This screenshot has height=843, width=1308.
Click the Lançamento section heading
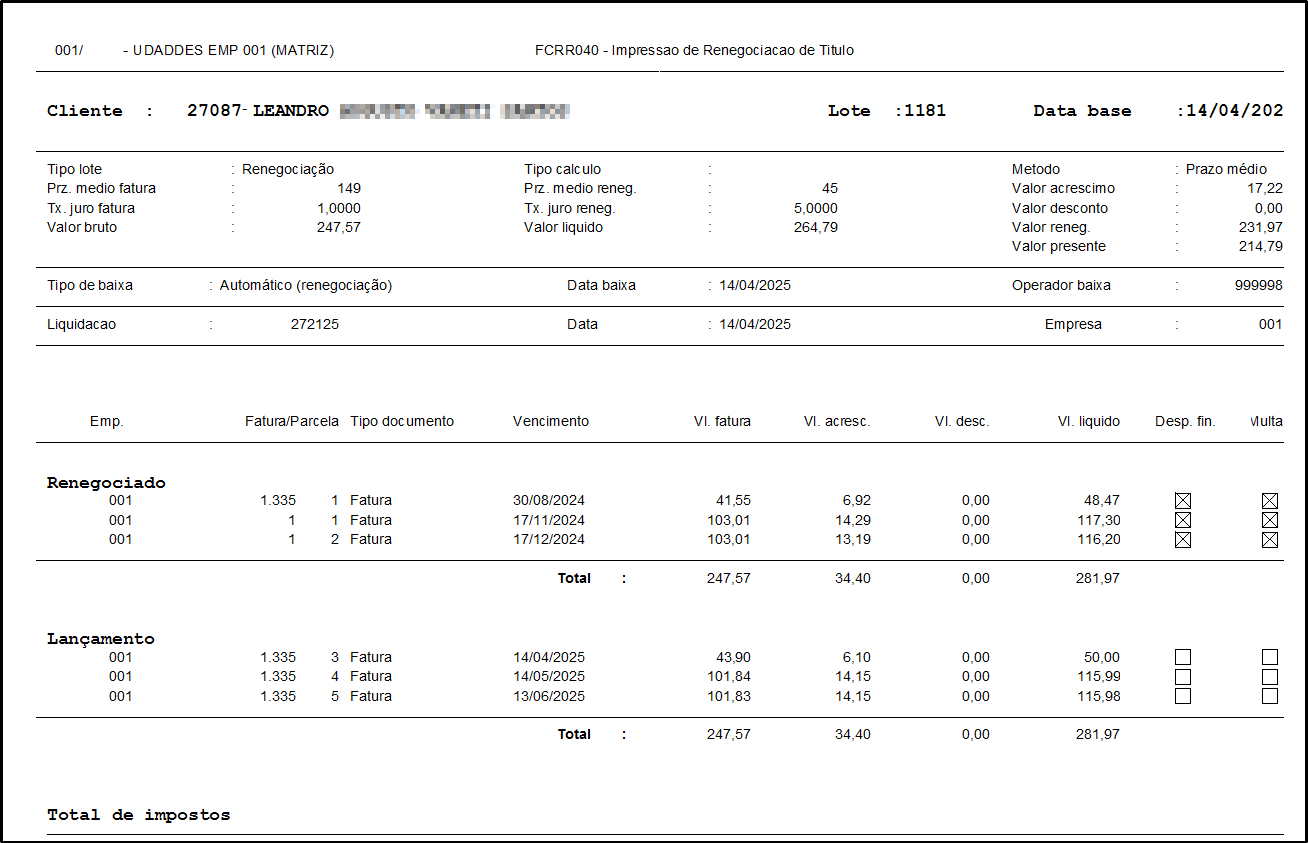(101, 638)
